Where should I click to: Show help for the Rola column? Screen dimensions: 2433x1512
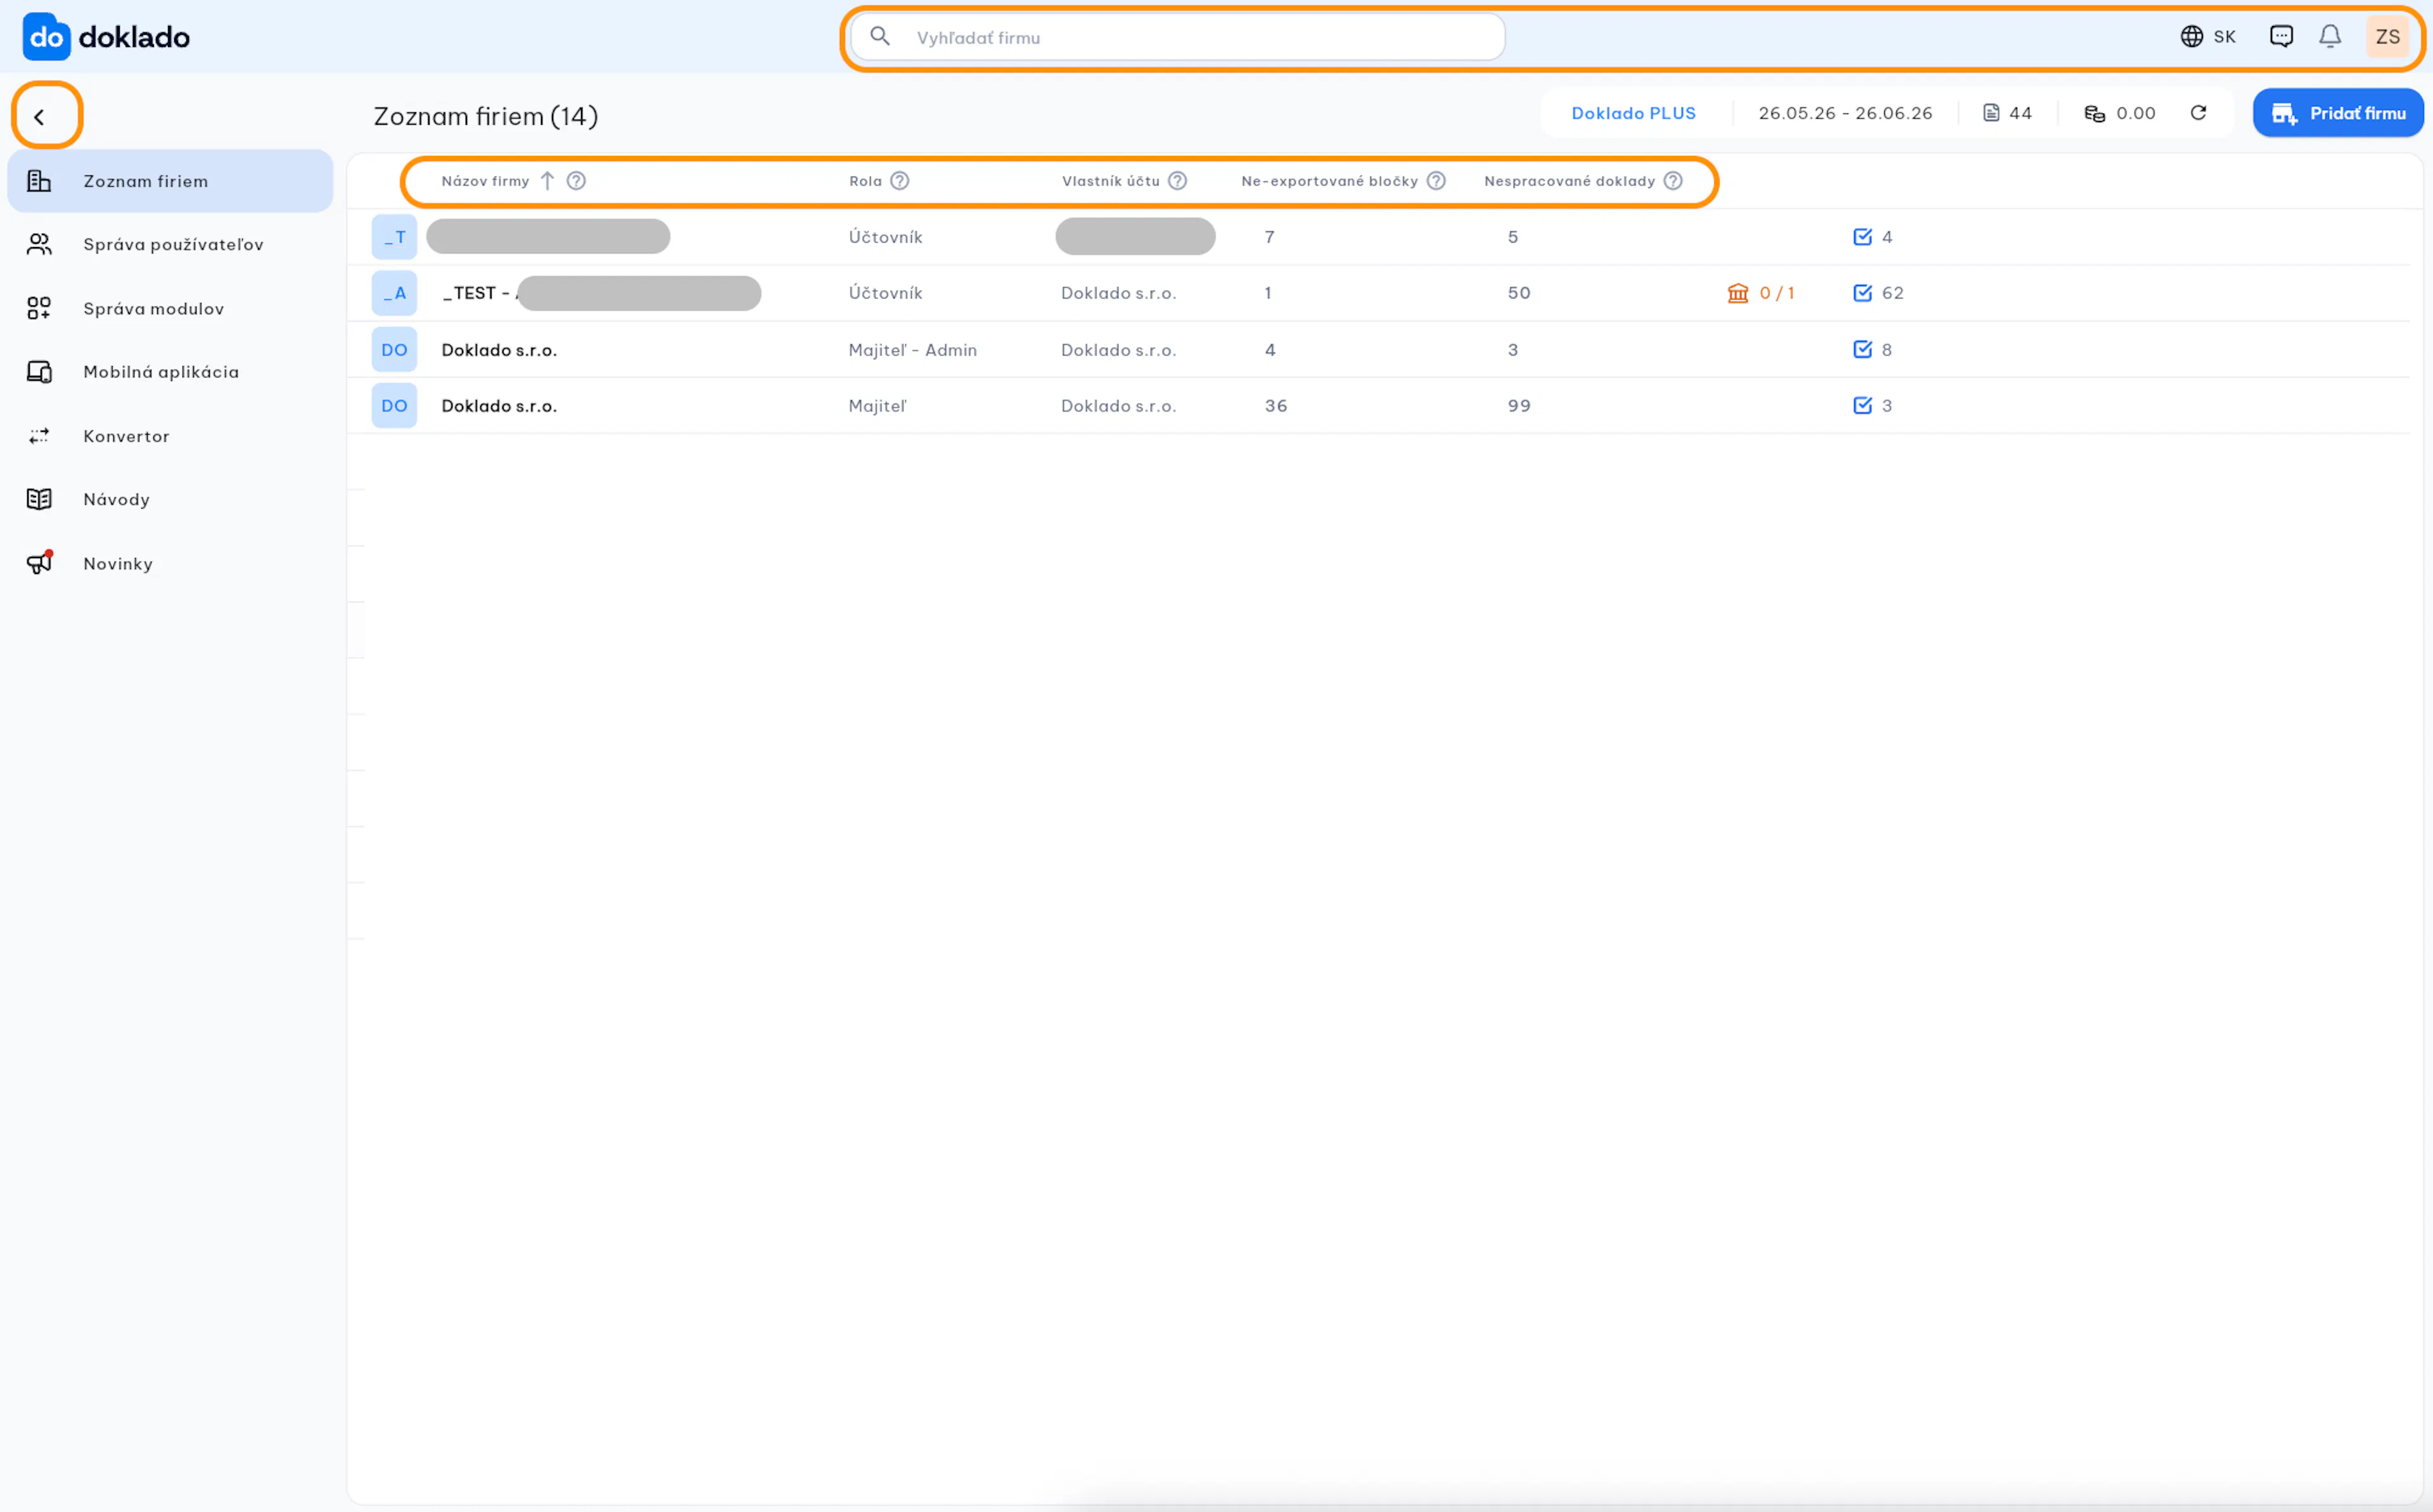pos(900,181)
